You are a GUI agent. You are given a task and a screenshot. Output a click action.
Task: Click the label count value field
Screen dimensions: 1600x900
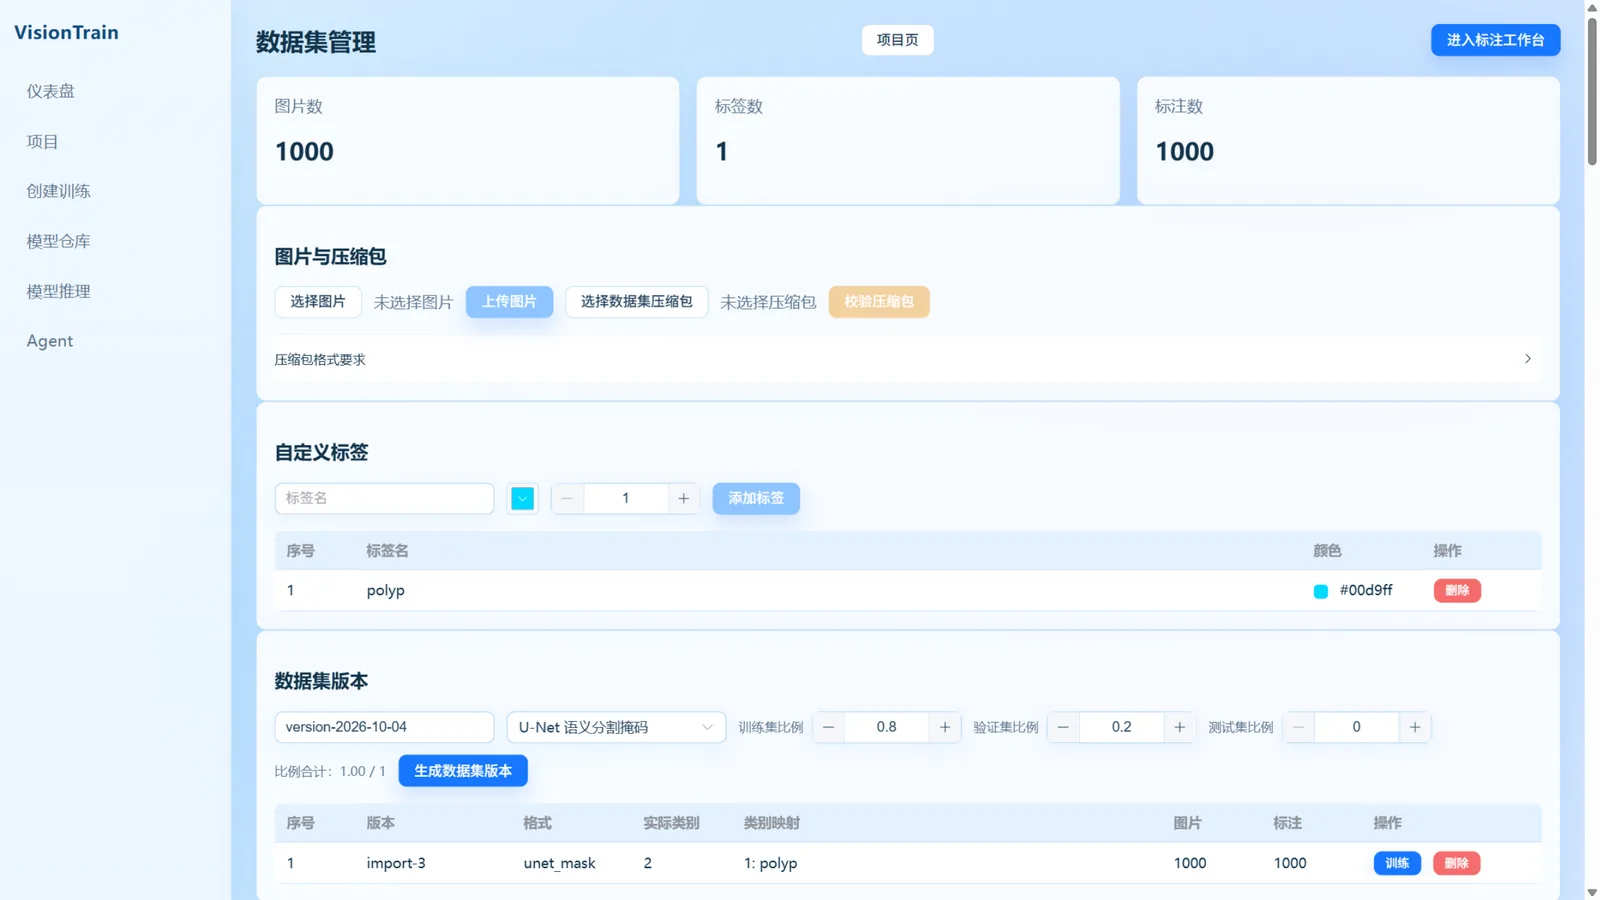pyautogui.click(x=626, y=498)
